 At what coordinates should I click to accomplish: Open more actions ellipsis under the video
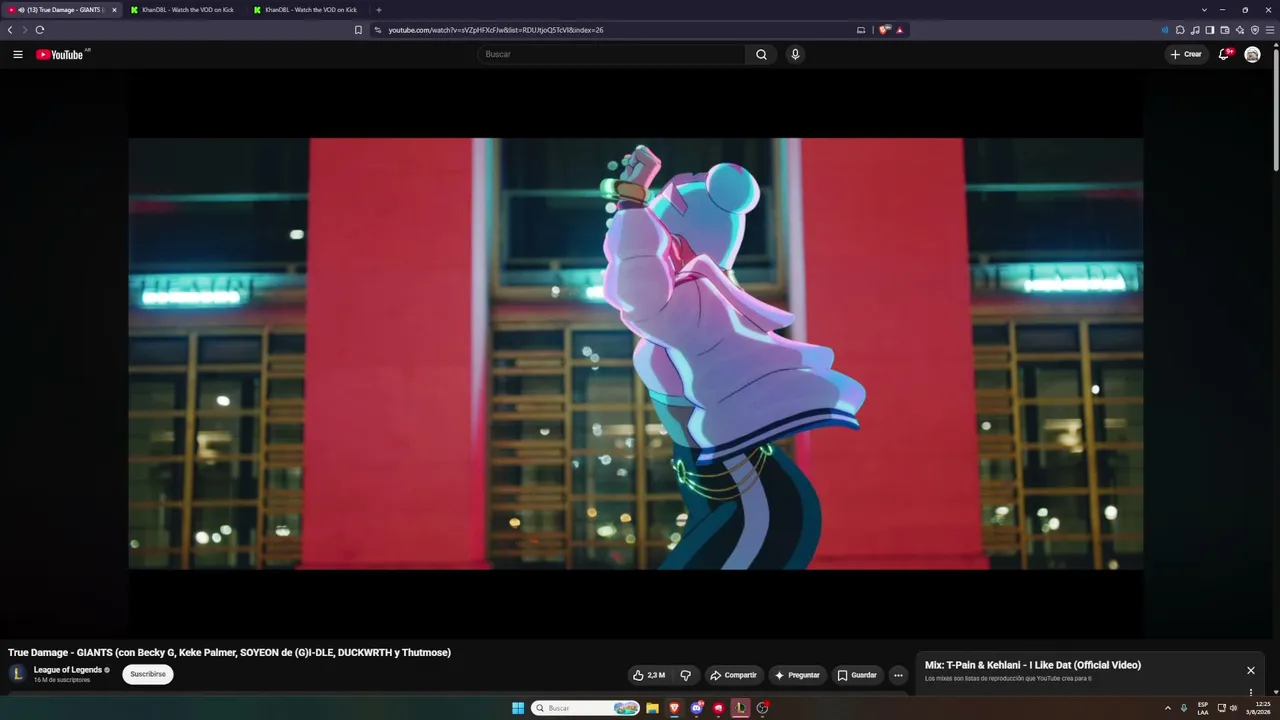click(898, 675)
